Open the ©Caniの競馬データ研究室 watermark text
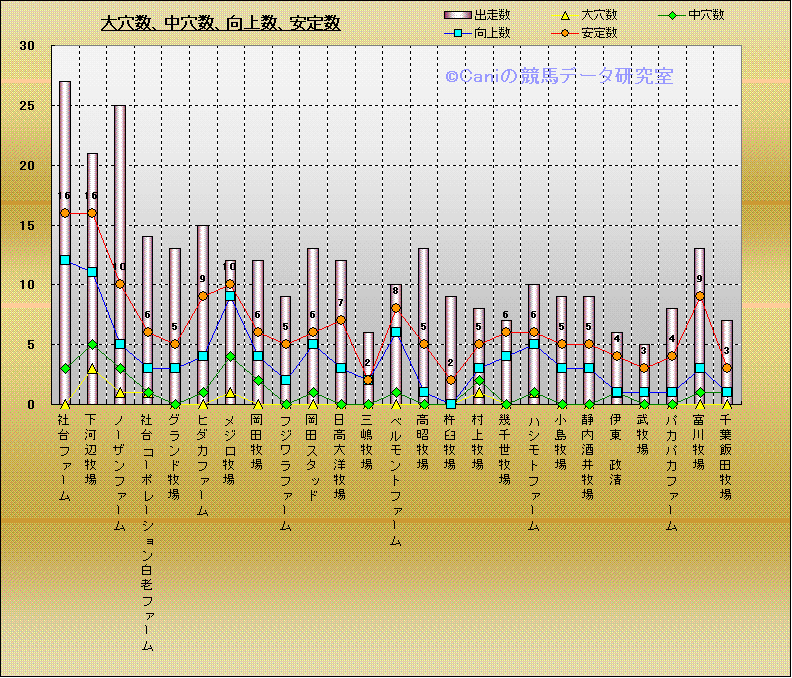Screen dimensions: 792x678 [559, 76]
